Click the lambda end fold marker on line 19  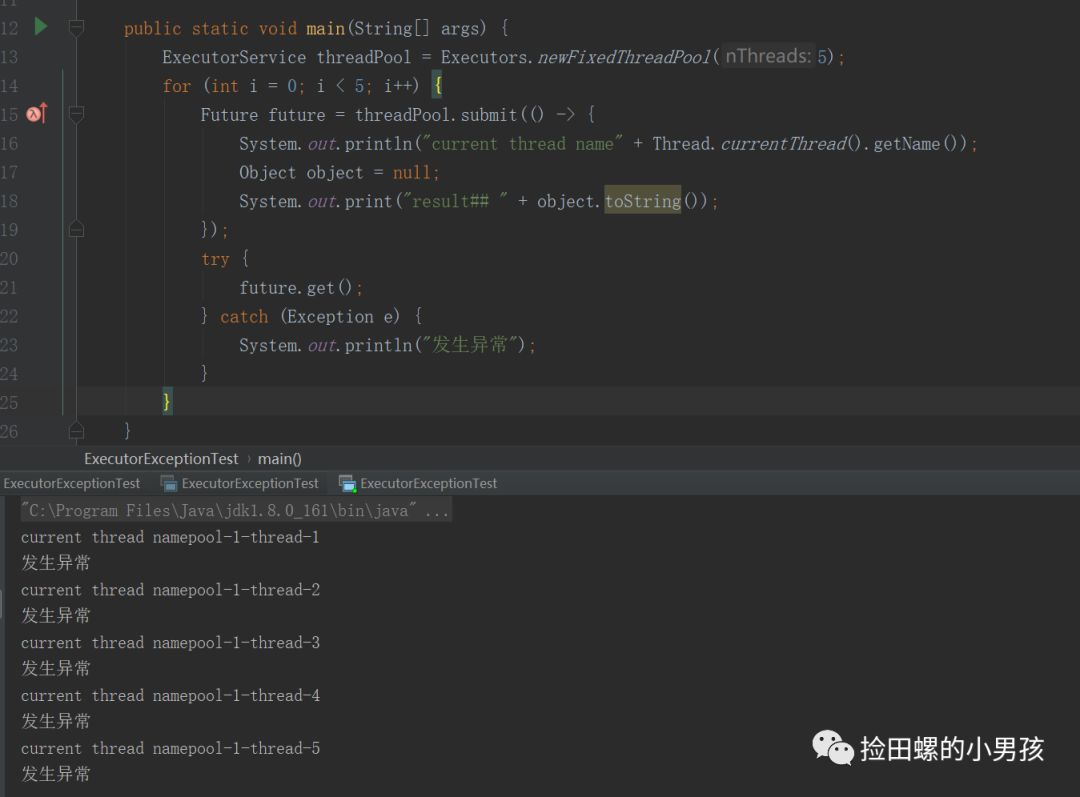click(x=76, y=229)
